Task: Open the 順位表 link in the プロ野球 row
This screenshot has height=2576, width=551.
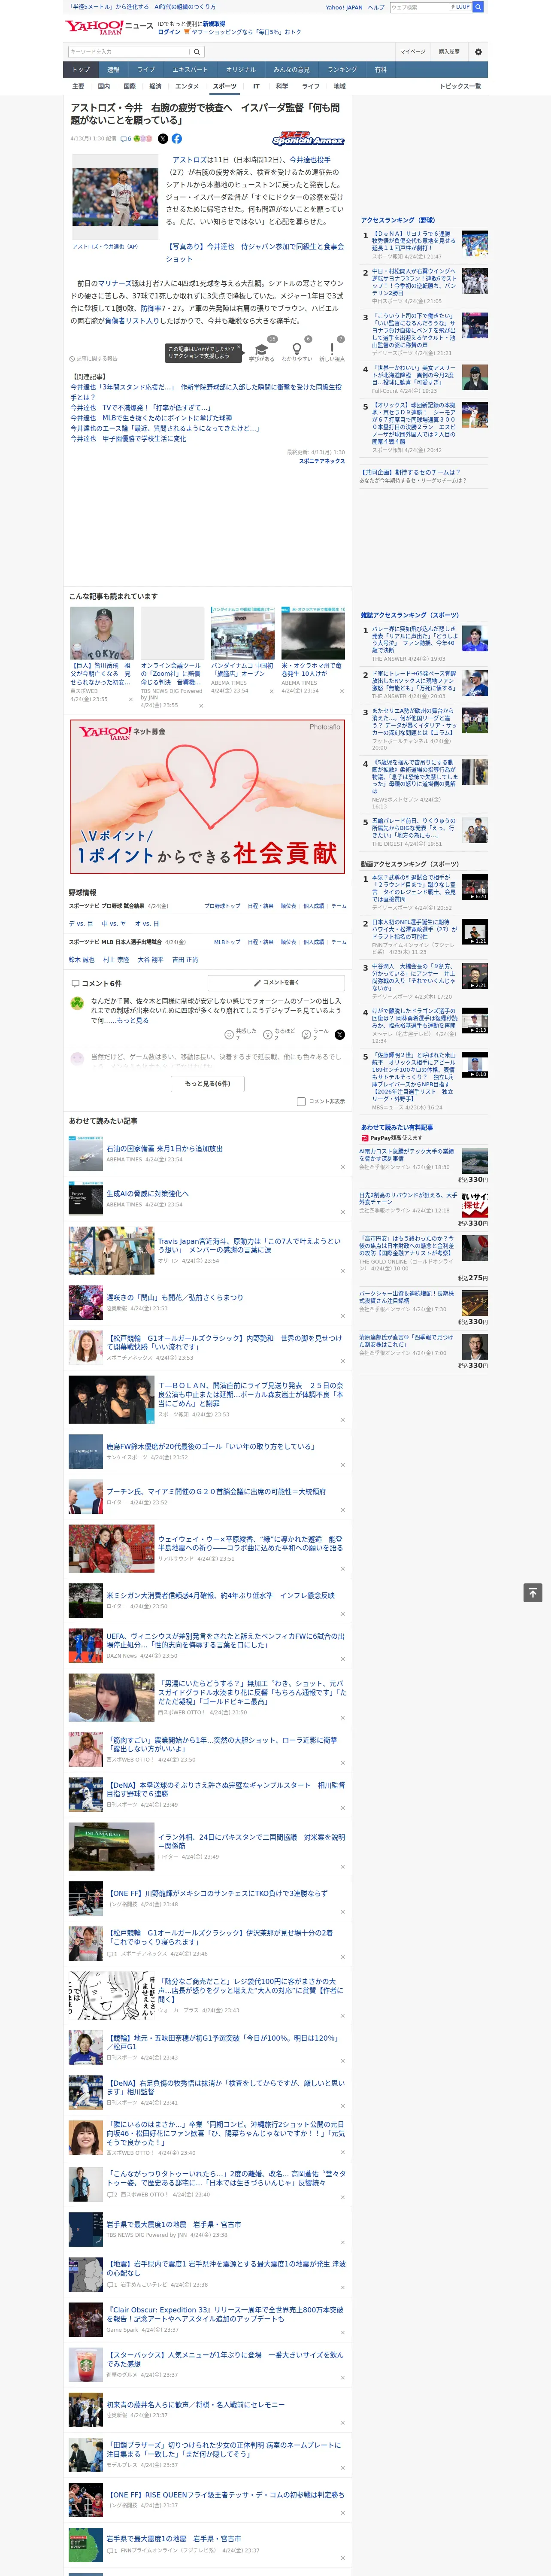Action: (288, 906)
